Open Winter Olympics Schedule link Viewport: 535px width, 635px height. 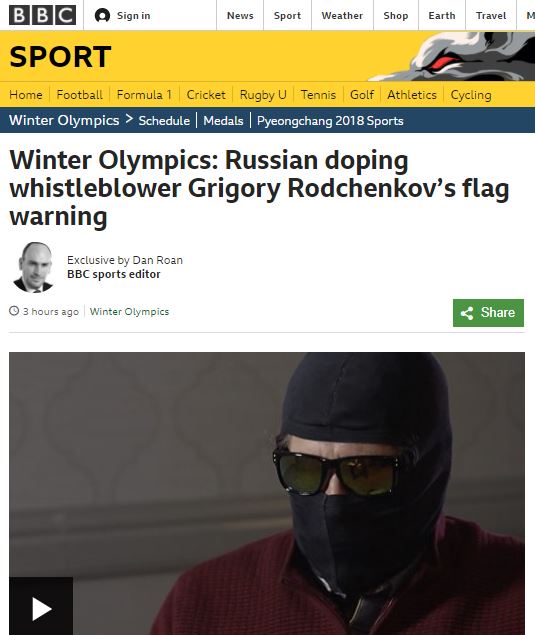coord(164,121)
